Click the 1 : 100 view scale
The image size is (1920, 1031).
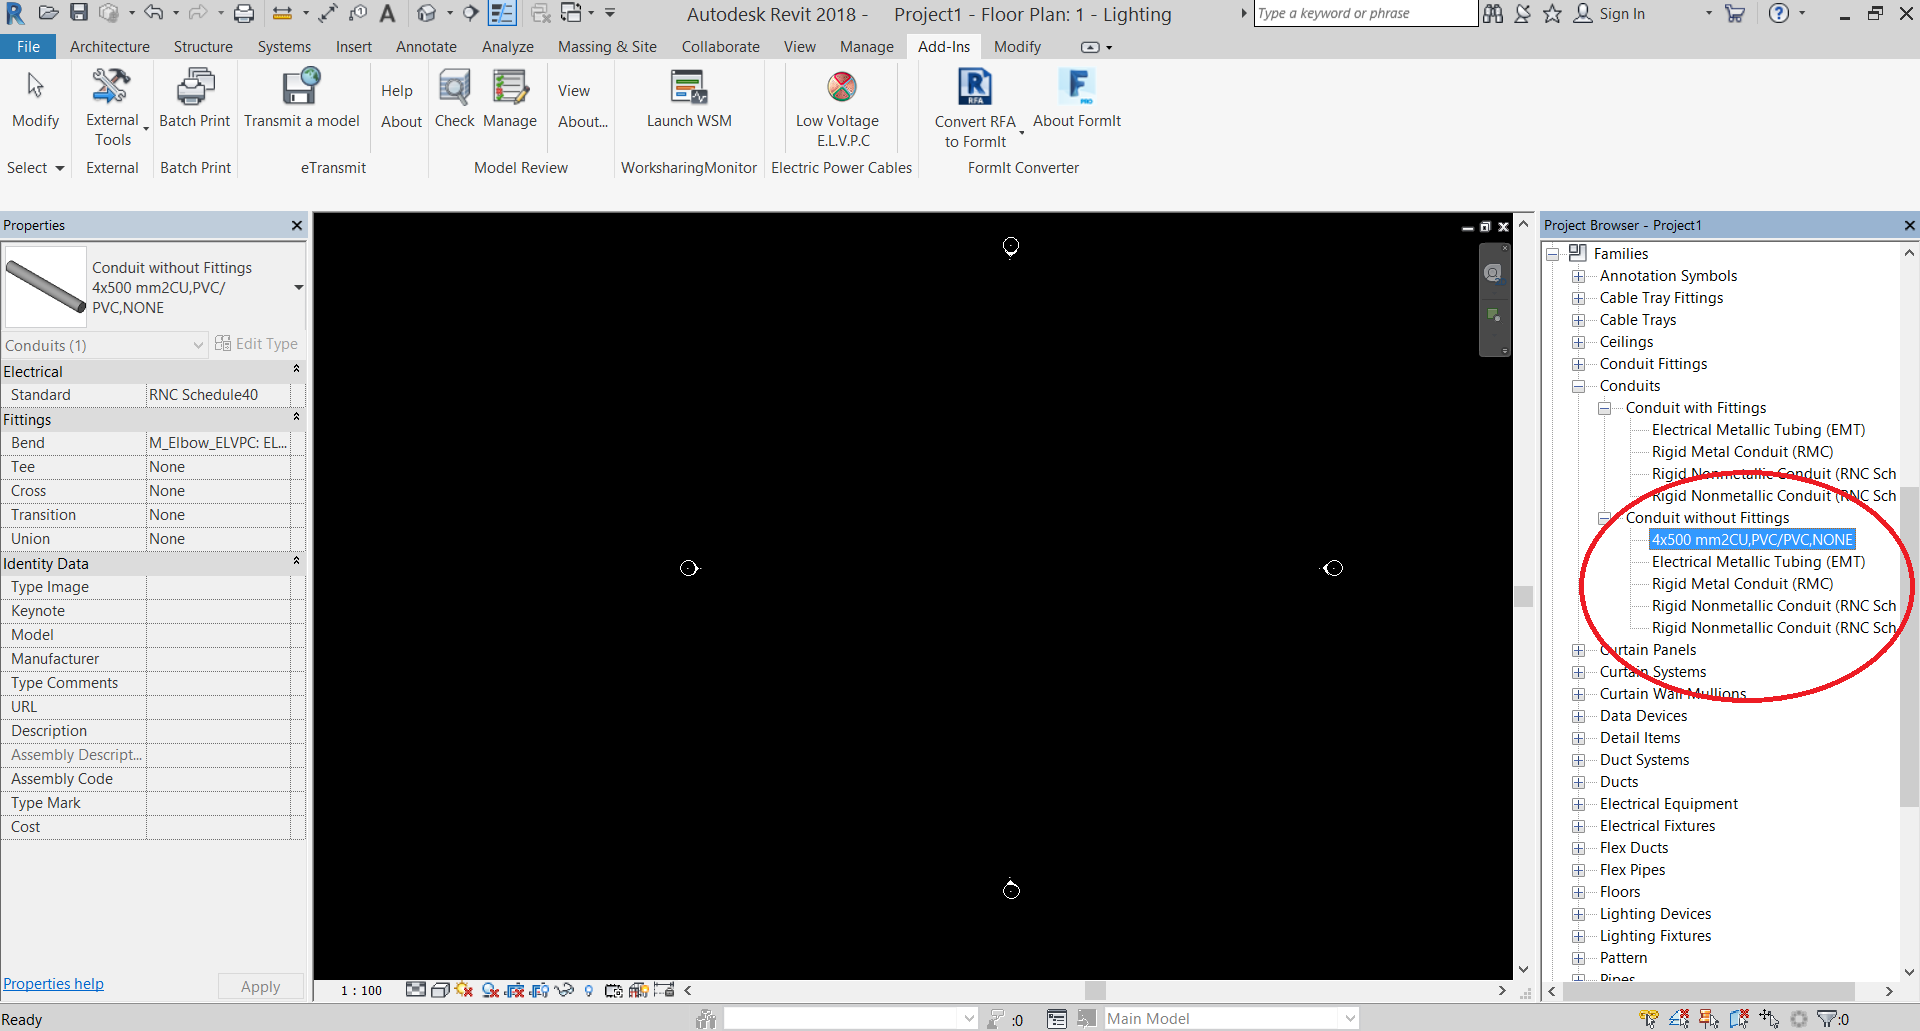click(x=361, y=991)
